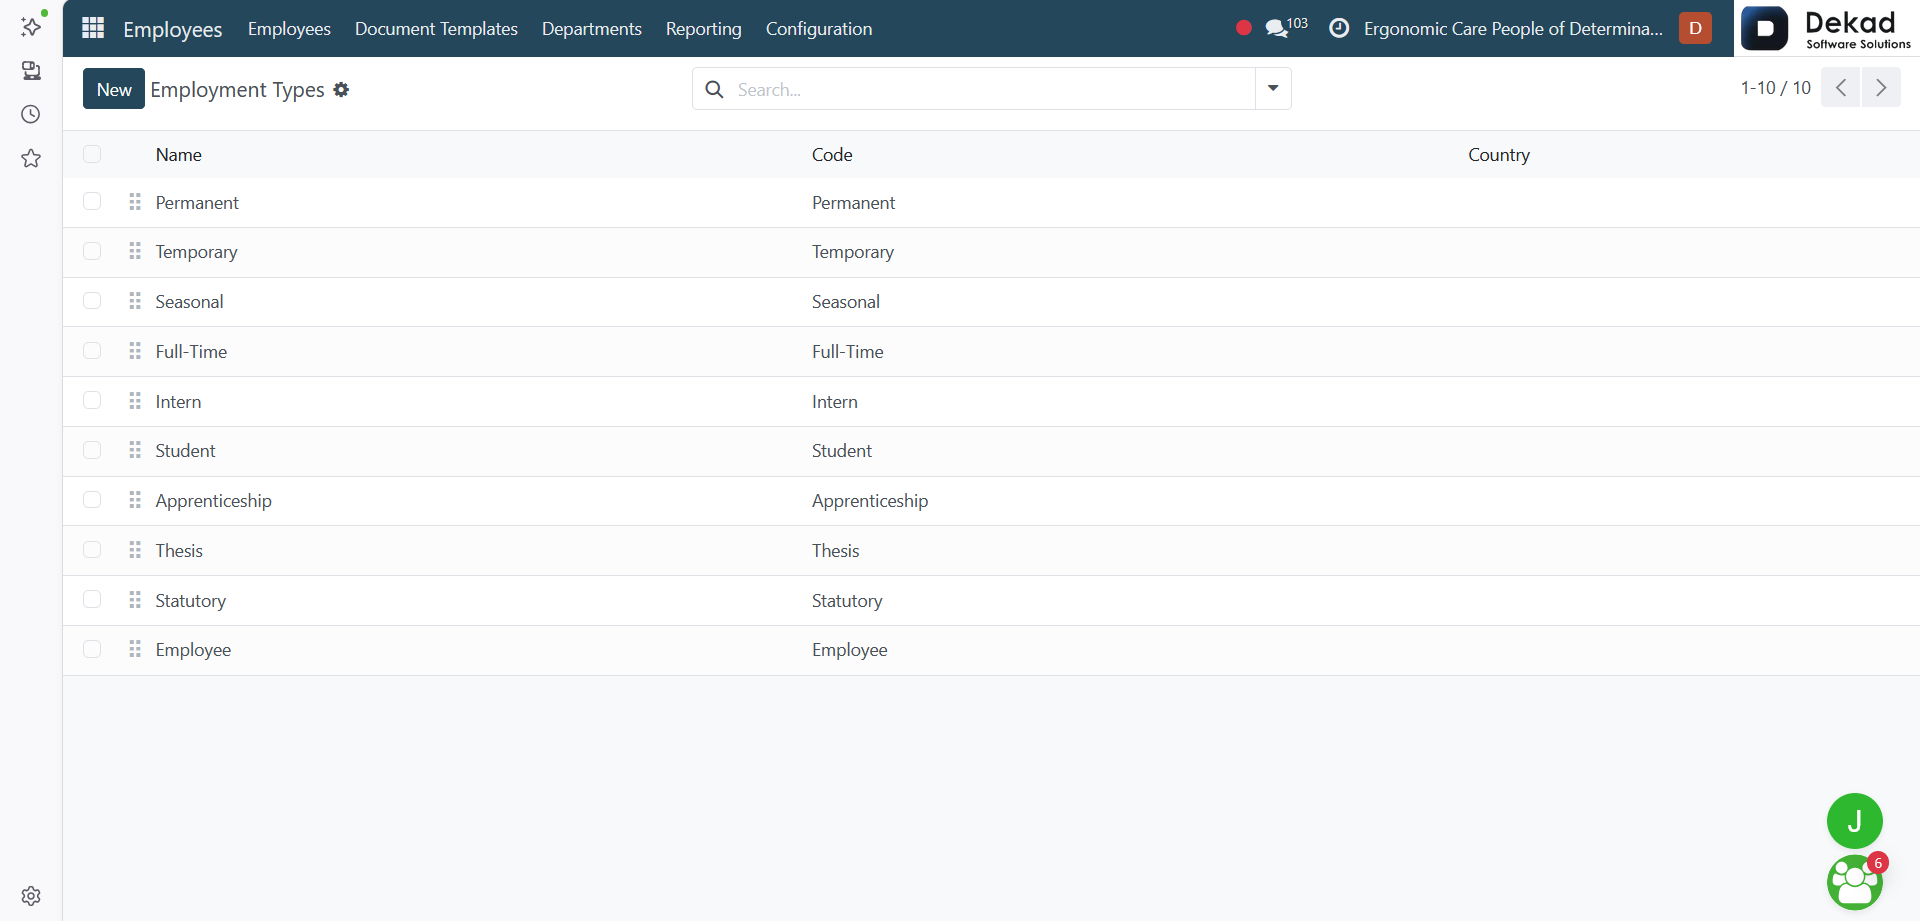The height and width of the screenshot is (921, 1920).
Task: Open the sidebar favorites star icon
Action: pyautogui.click(x=31, y=158)
